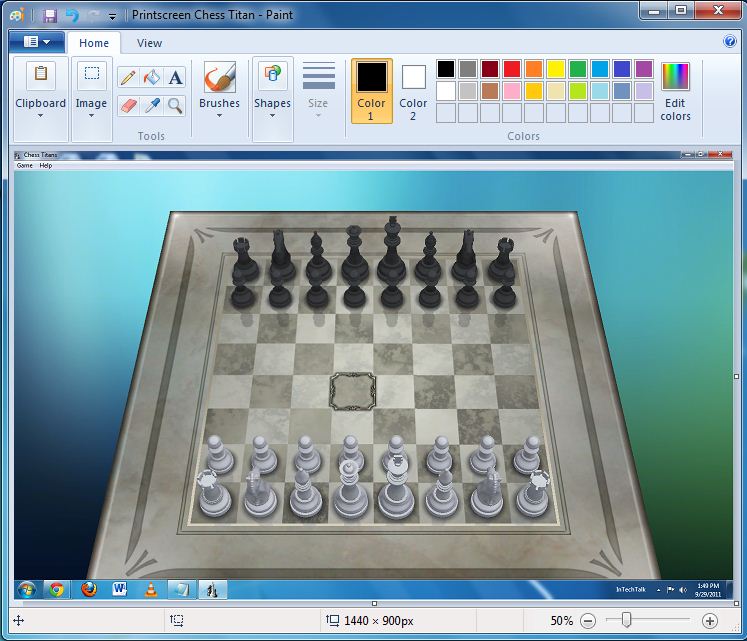
Task: Open the Paint file menu button
Action: point(37,42)
